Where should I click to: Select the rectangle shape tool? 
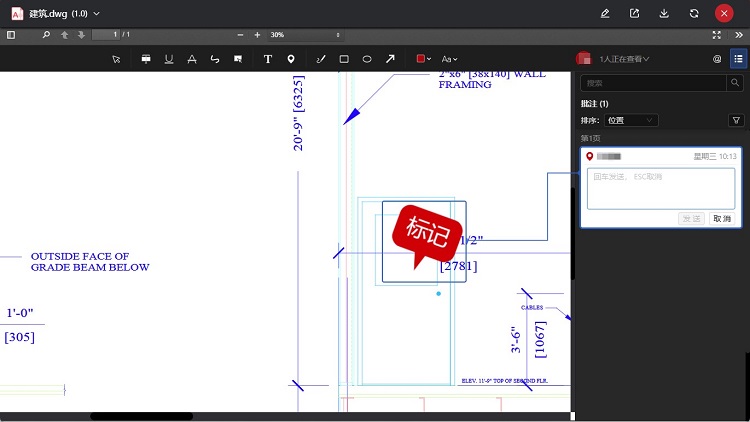[344, 59]
